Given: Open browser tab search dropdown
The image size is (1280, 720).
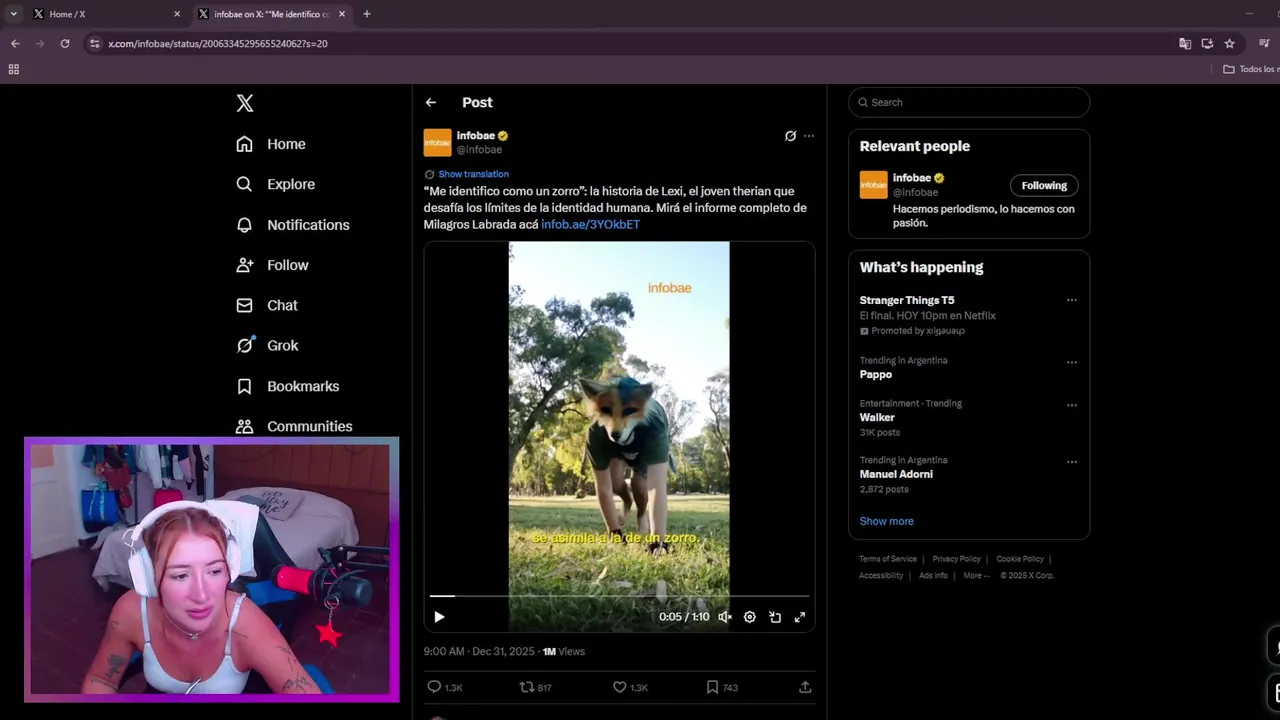Looking at the screenshot, I should coord(13,14).
